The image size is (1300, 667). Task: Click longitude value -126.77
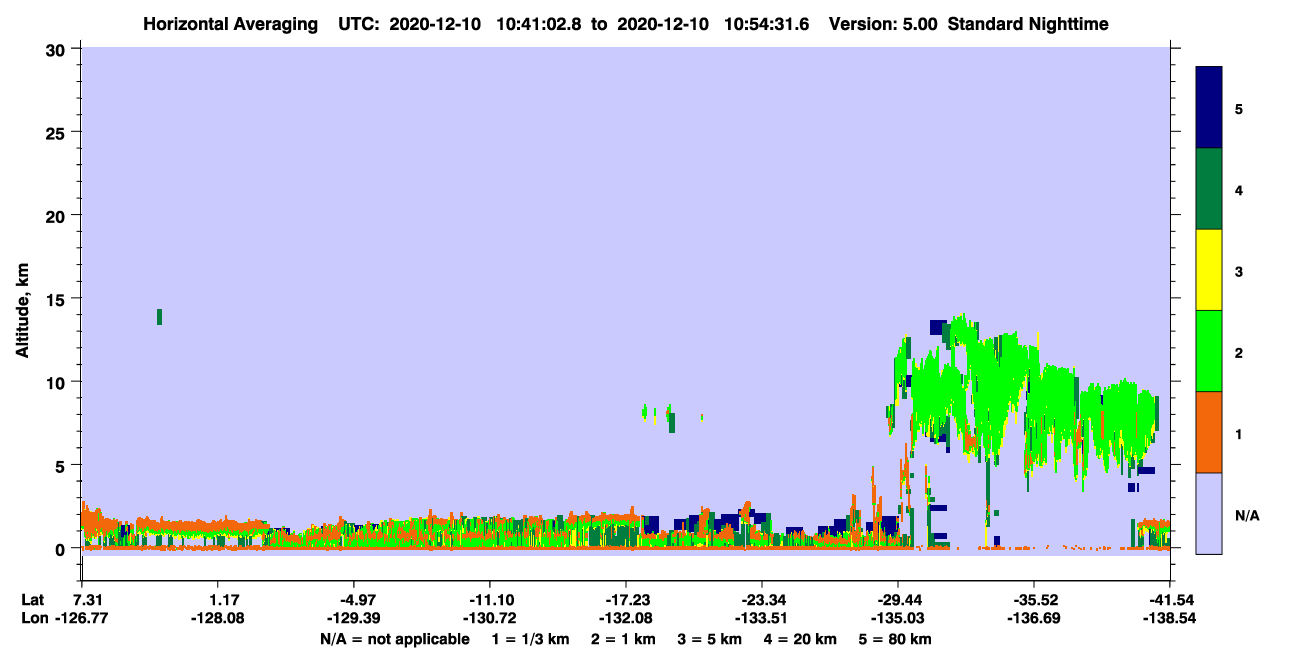click(82, 618)
